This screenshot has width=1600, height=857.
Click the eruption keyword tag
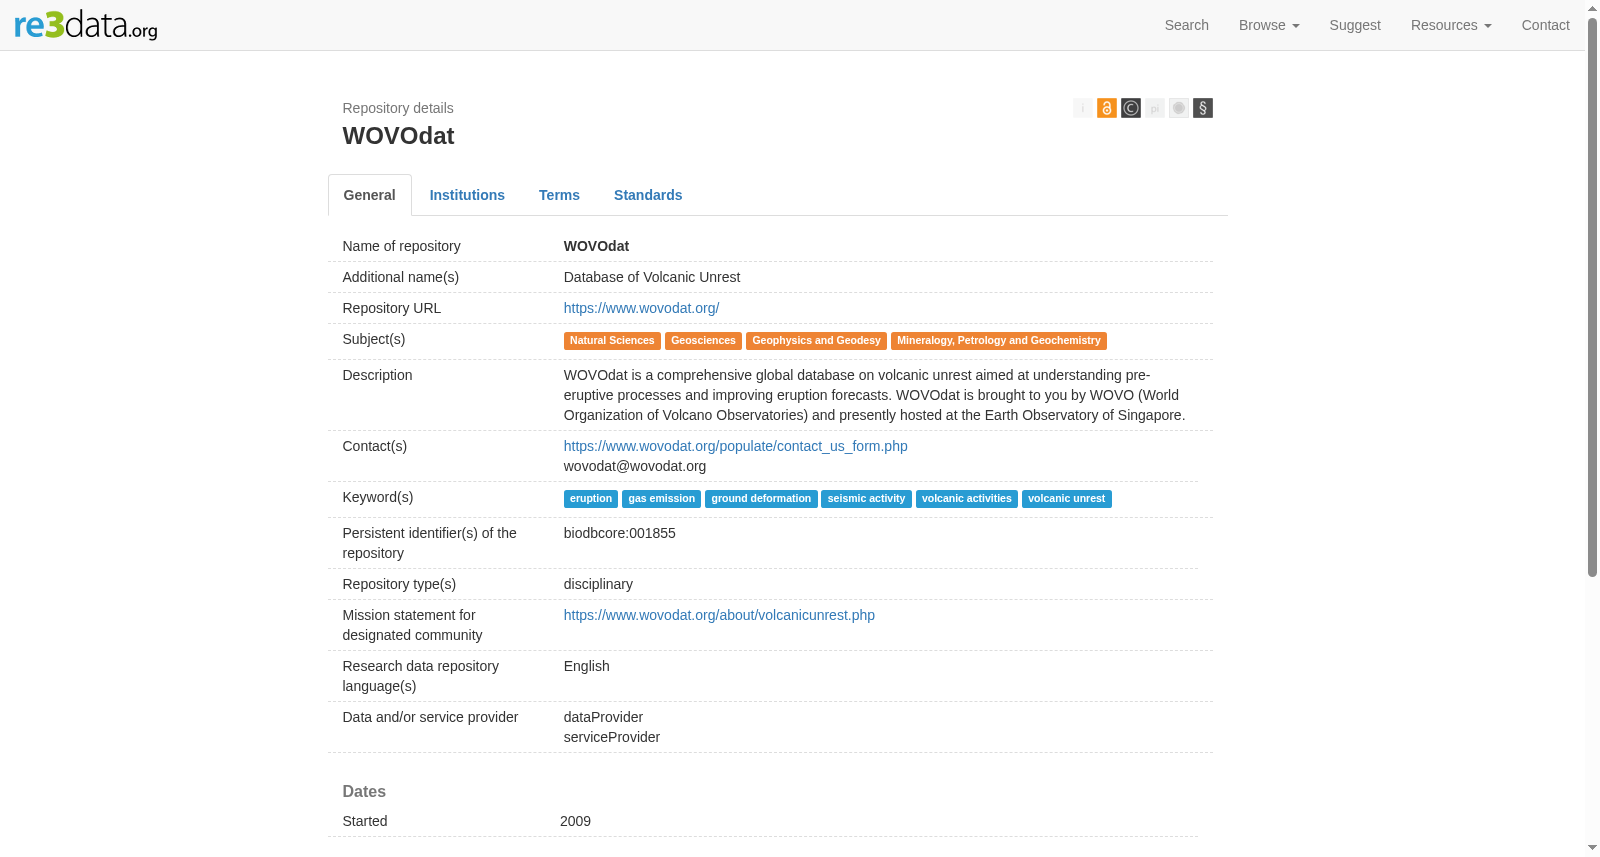(591, 499)
